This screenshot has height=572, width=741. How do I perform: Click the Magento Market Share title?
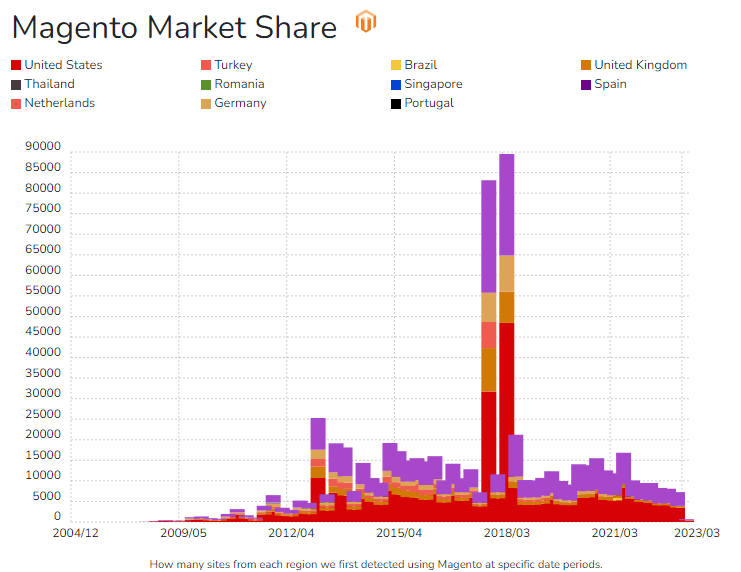174,27
